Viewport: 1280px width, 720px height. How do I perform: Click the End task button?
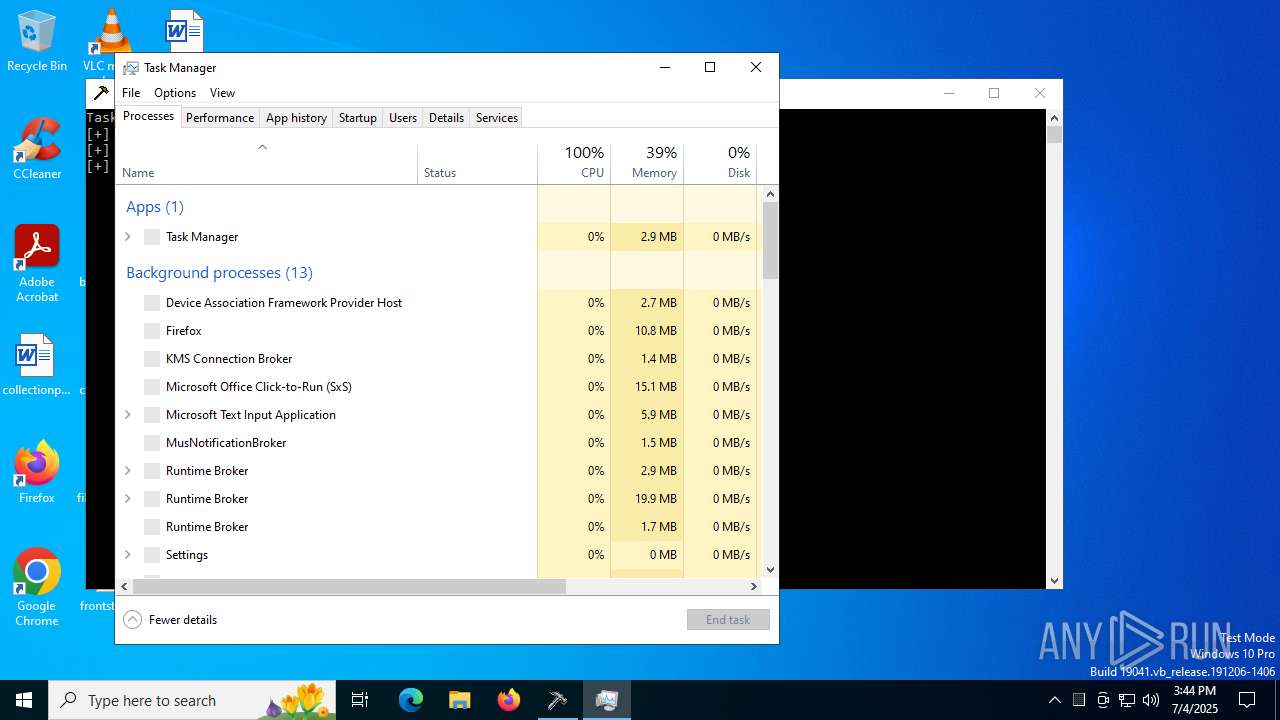click(x=728, y=620)
